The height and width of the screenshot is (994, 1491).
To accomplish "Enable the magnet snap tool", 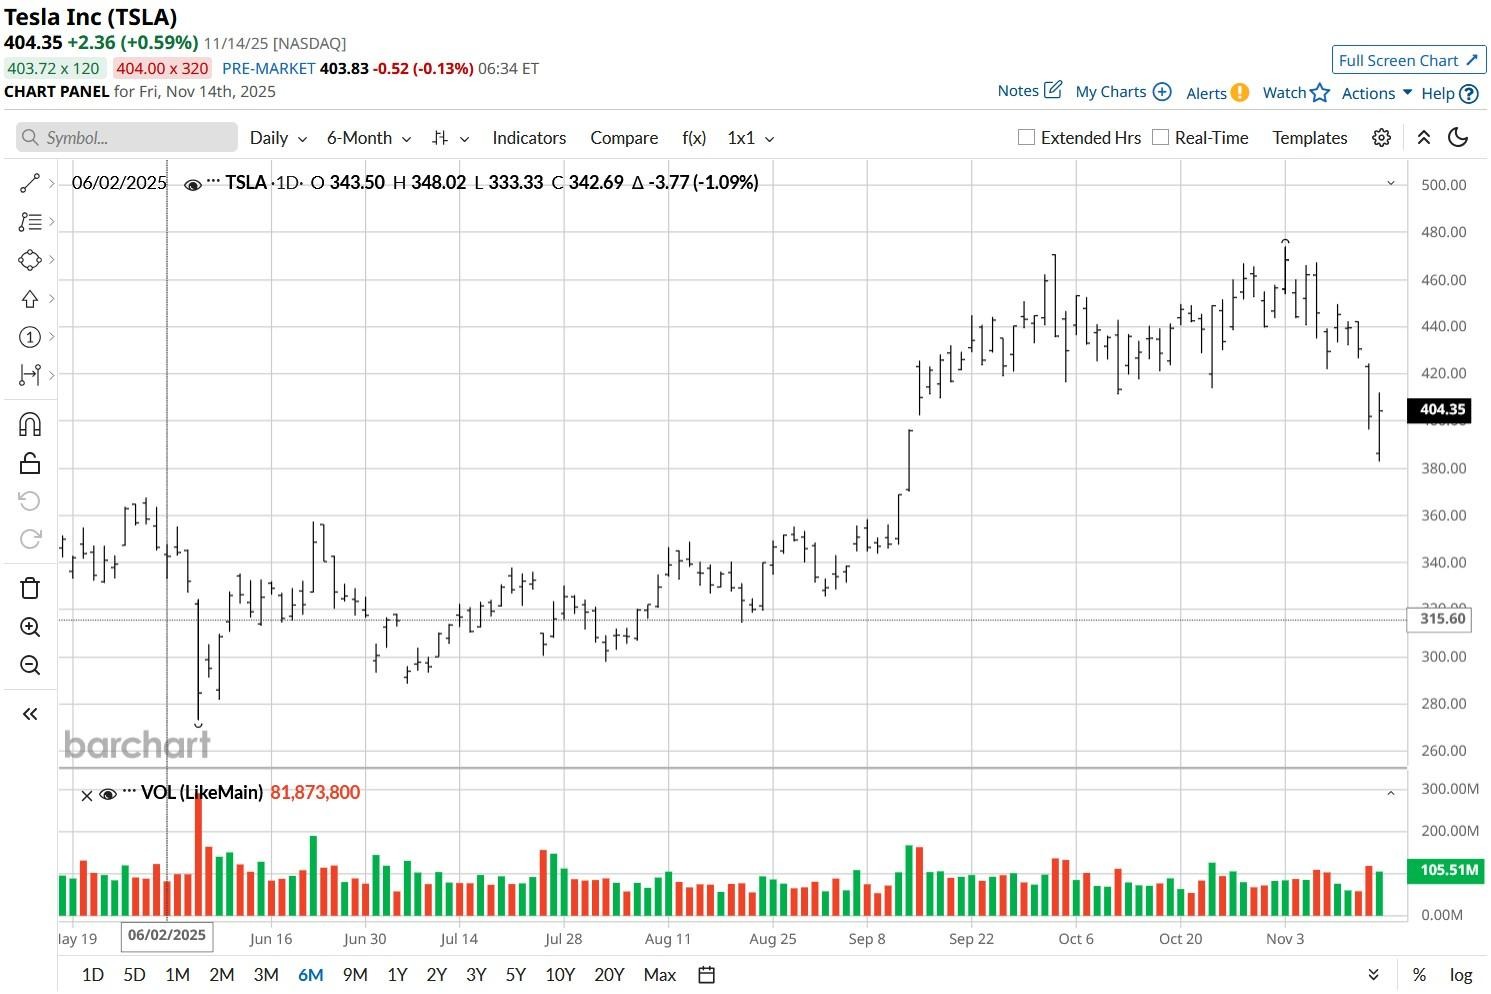I will pos(30,424).
